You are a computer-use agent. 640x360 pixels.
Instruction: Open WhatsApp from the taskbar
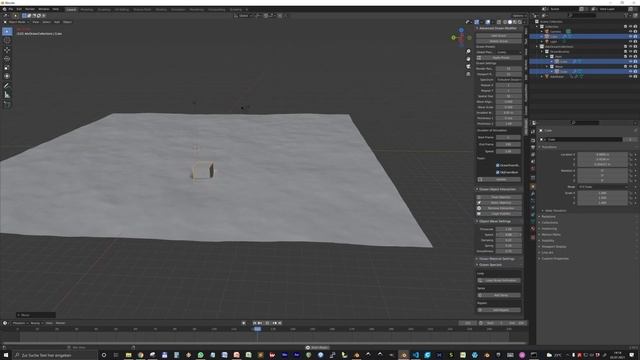200,355
